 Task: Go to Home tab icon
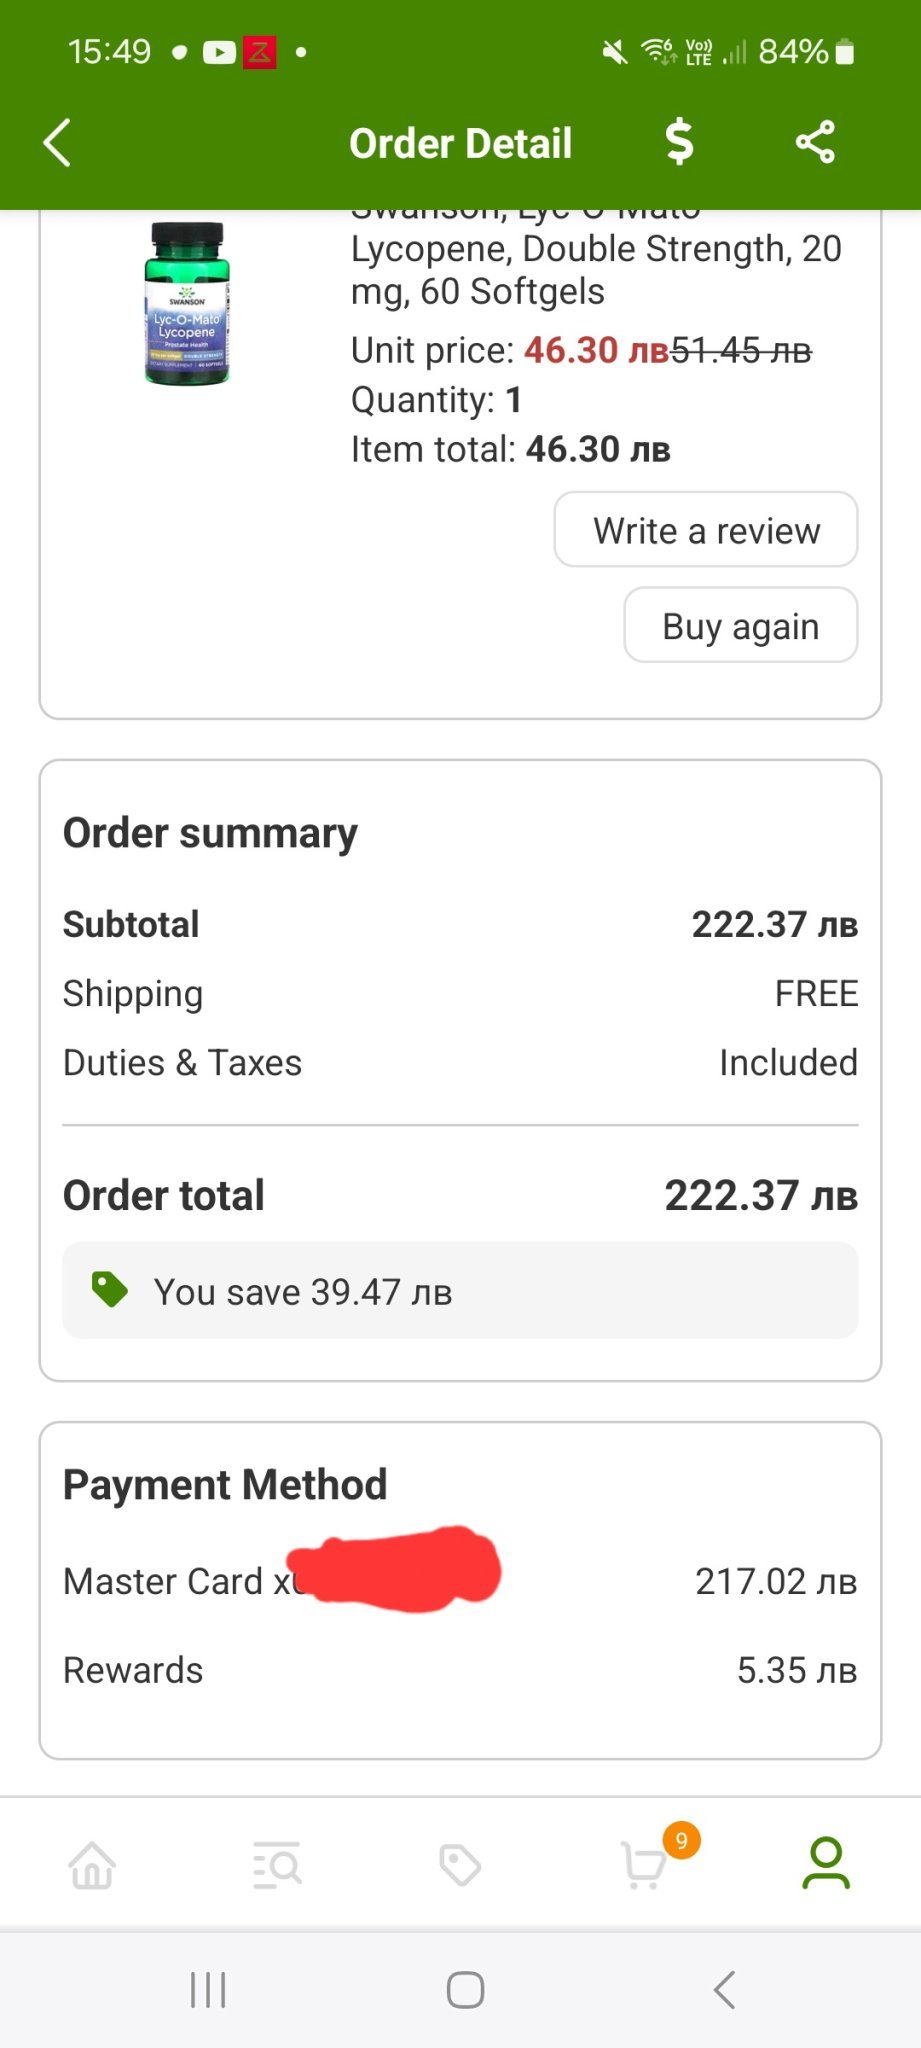point(92,1865)
